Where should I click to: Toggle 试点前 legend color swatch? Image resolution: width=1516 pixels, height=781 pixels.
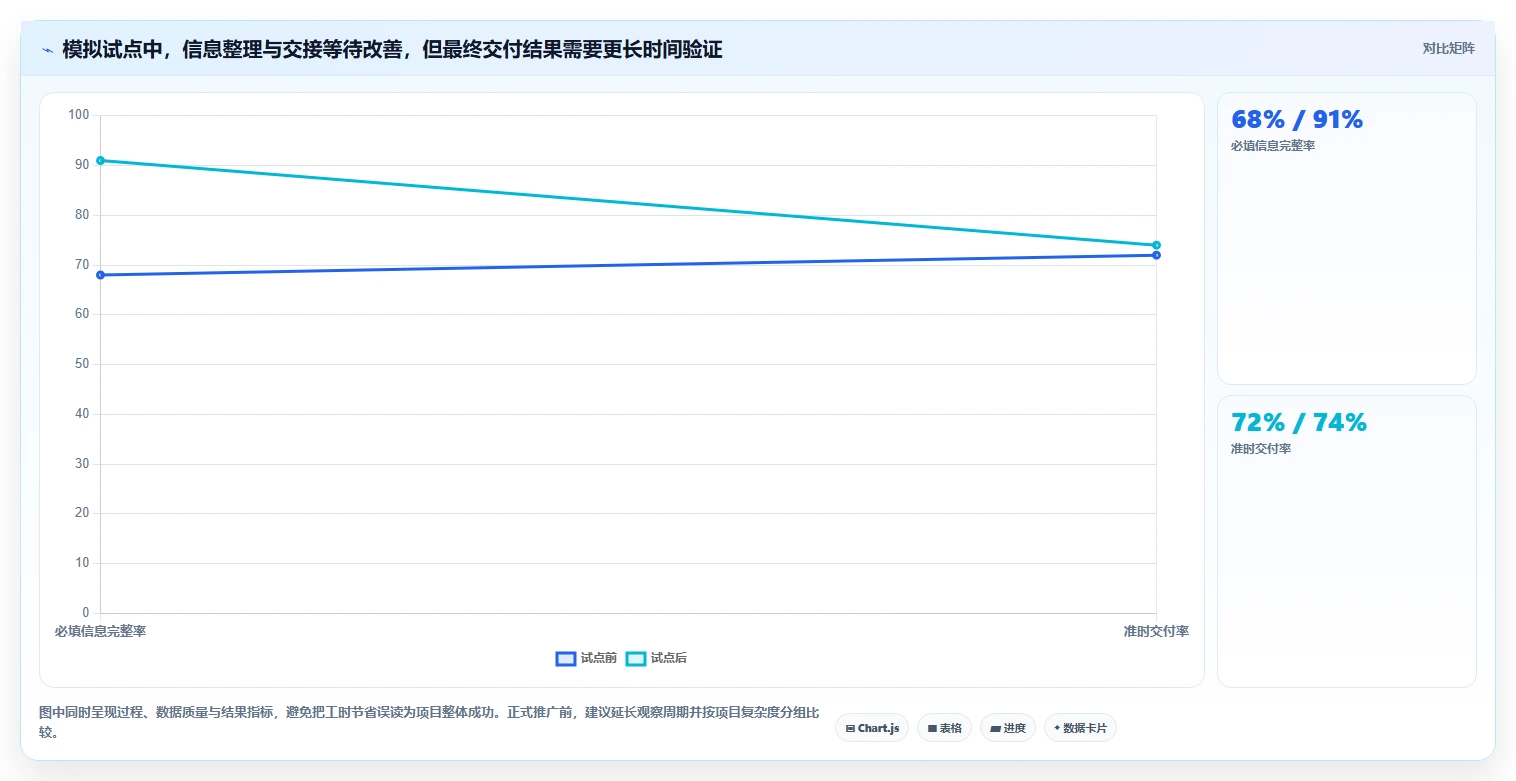click(566, 658)
